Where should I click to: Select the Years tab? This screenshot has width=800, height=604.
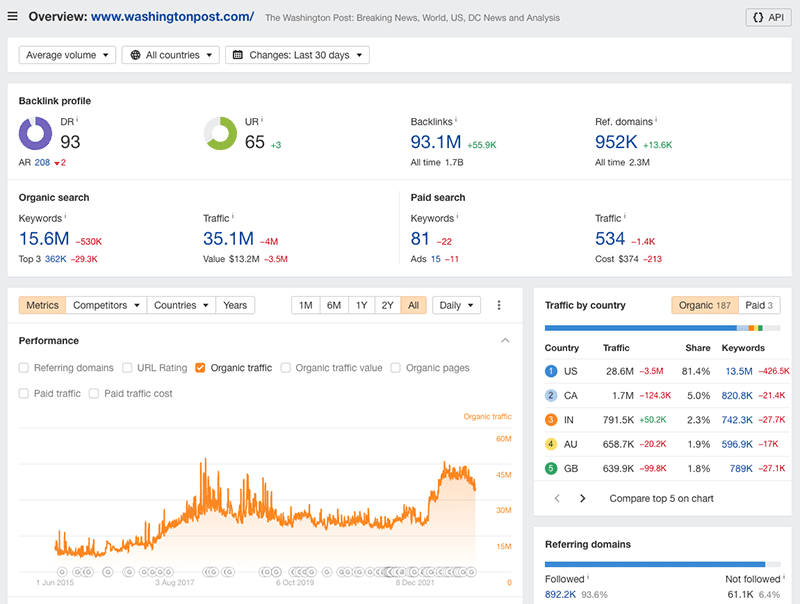pyautogui.click(x=235, y=305)
